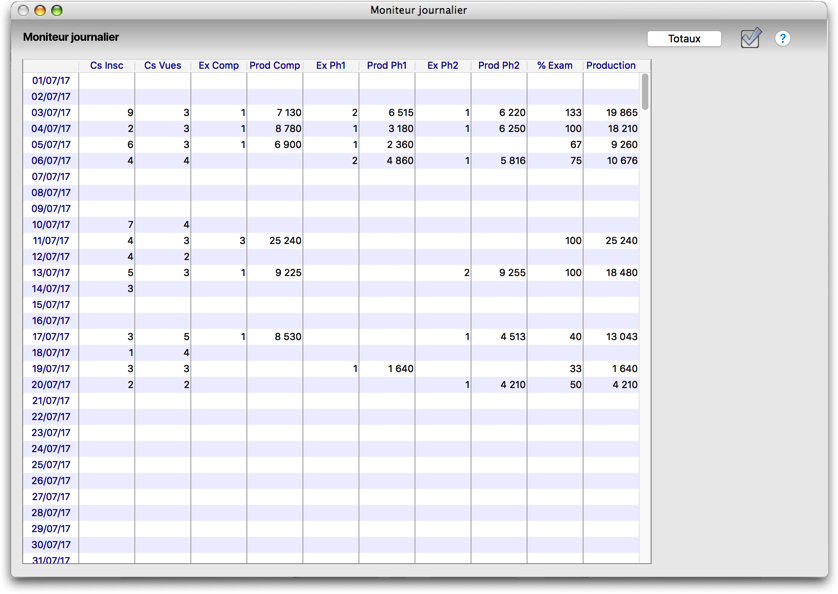Select the 30/07/17 date row
838x594 pixels.
(x=331, y=545)
